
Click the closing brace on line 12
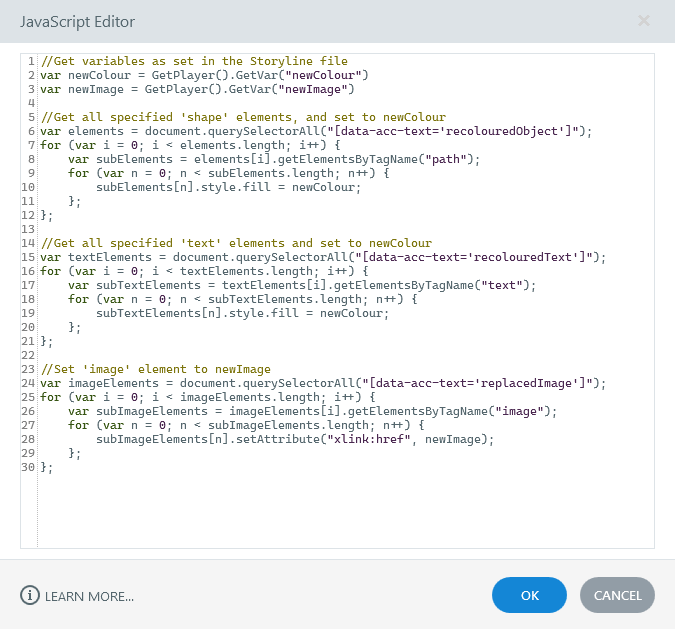(x=46, y=215)
